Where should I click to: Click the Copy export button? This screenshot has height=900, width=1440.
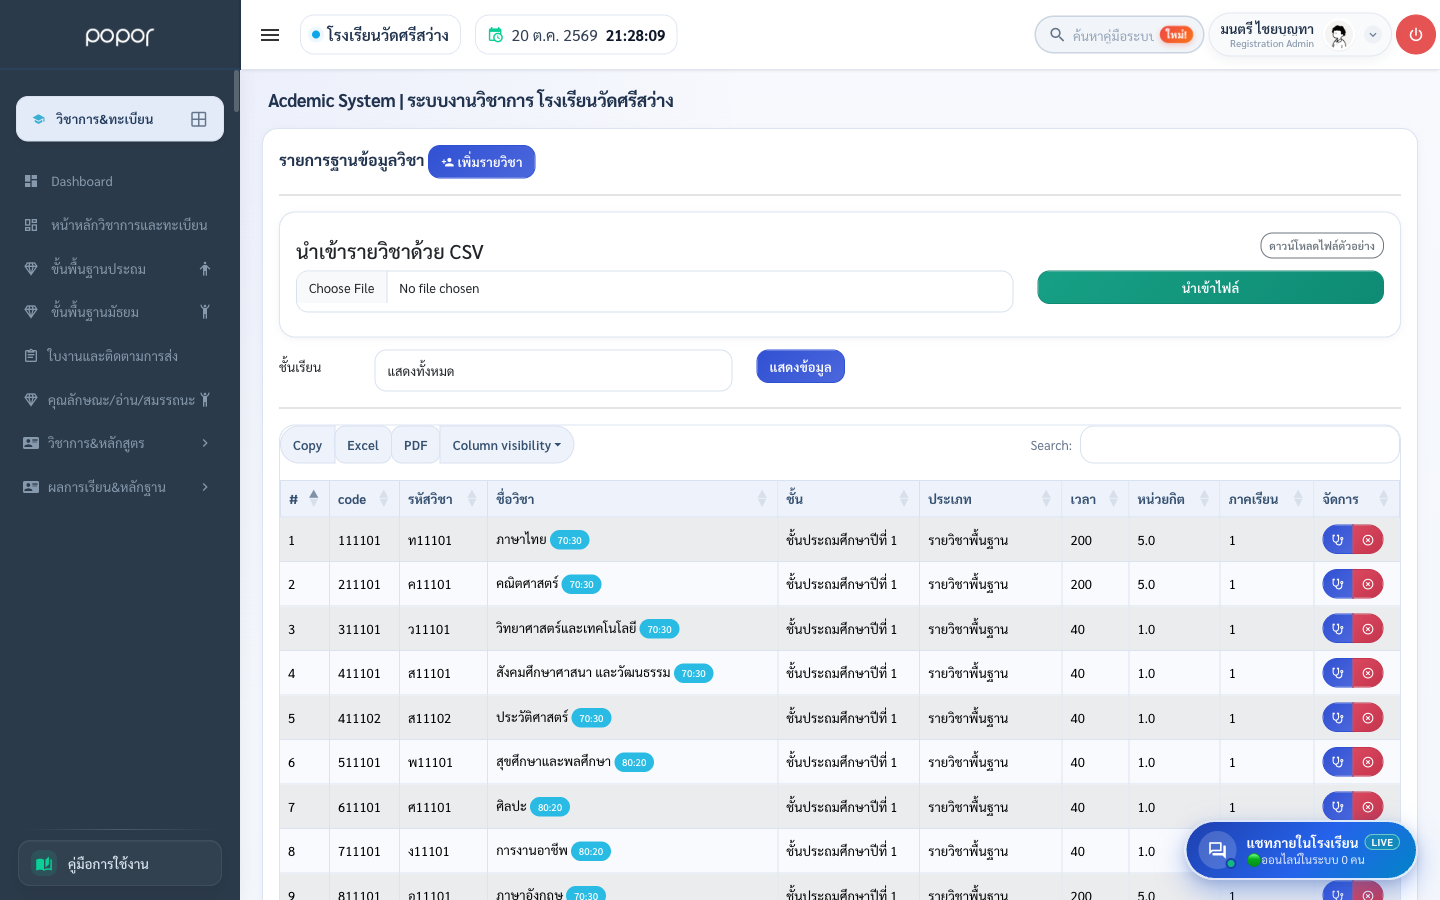[307, 445]
